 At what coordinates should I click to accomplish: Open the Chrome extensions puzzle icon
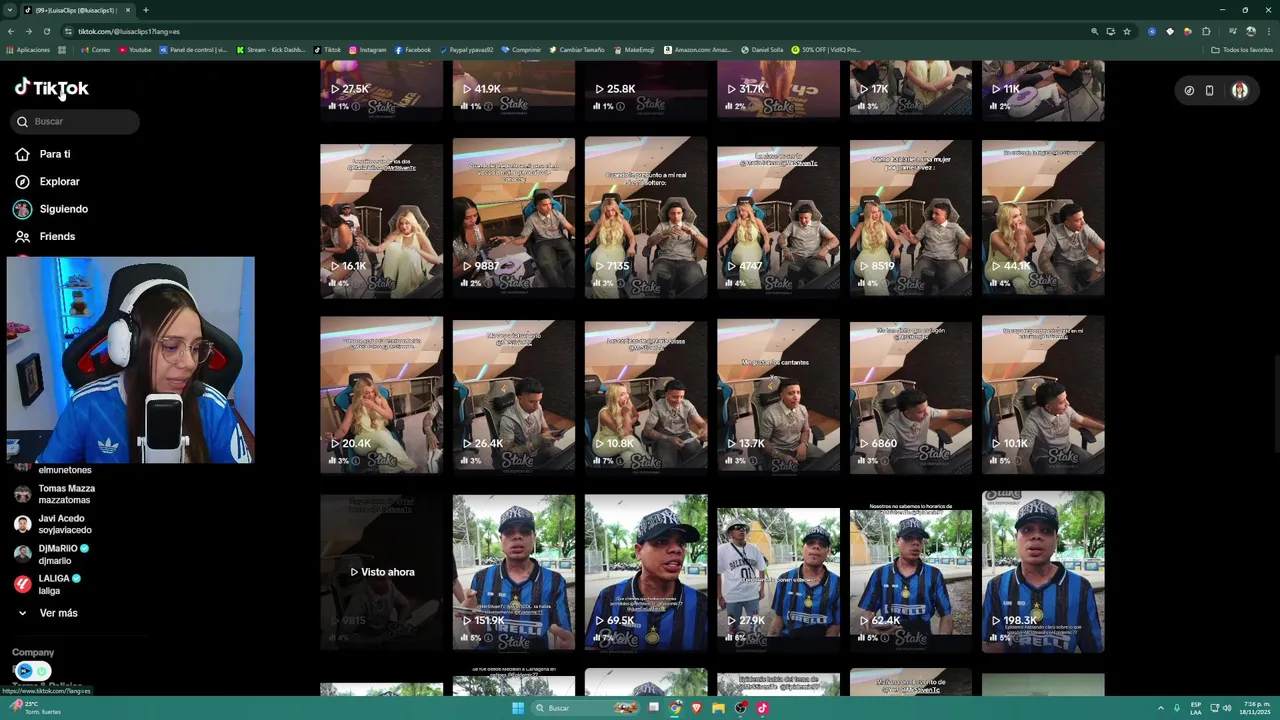point(1206,31)
